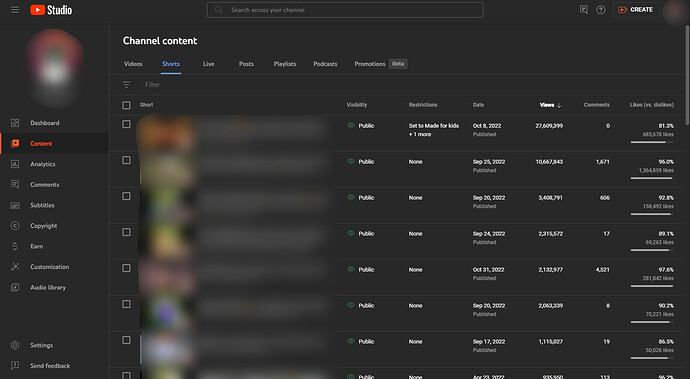Click the Search across your channel field
The width and height of the screenshot is (690, 379).
(x=345, y=10)
